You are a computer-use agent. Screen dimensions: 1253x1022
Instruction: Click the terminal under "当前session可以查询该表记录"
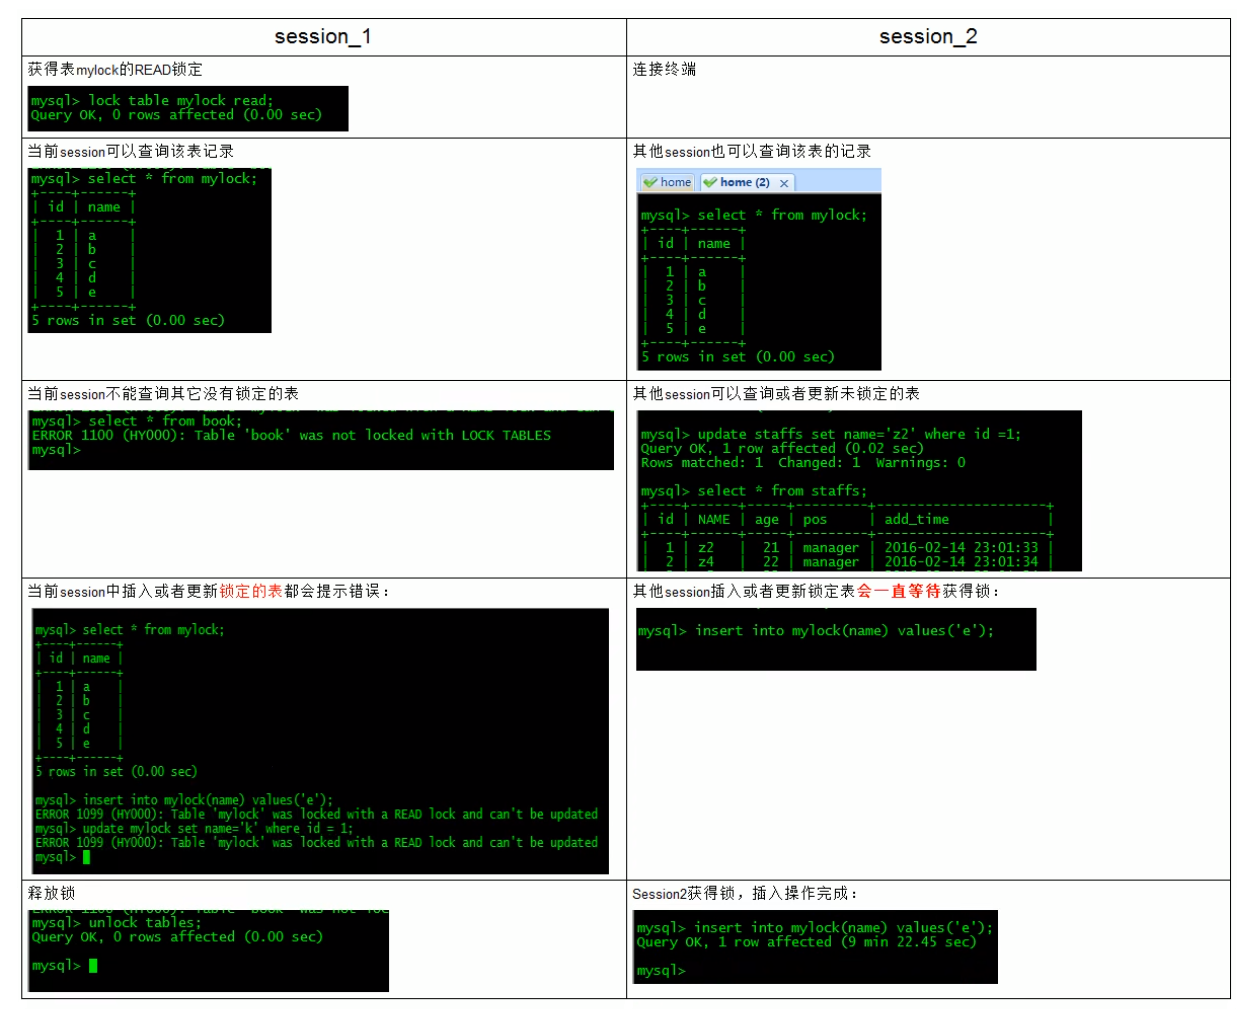tap(150, 250)
